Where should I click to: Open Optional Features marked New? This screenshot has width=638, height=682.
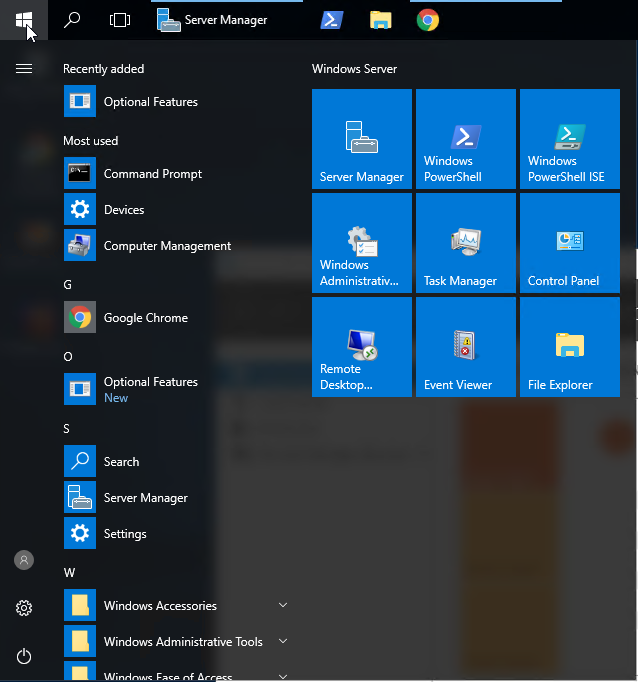pos(177,389)
